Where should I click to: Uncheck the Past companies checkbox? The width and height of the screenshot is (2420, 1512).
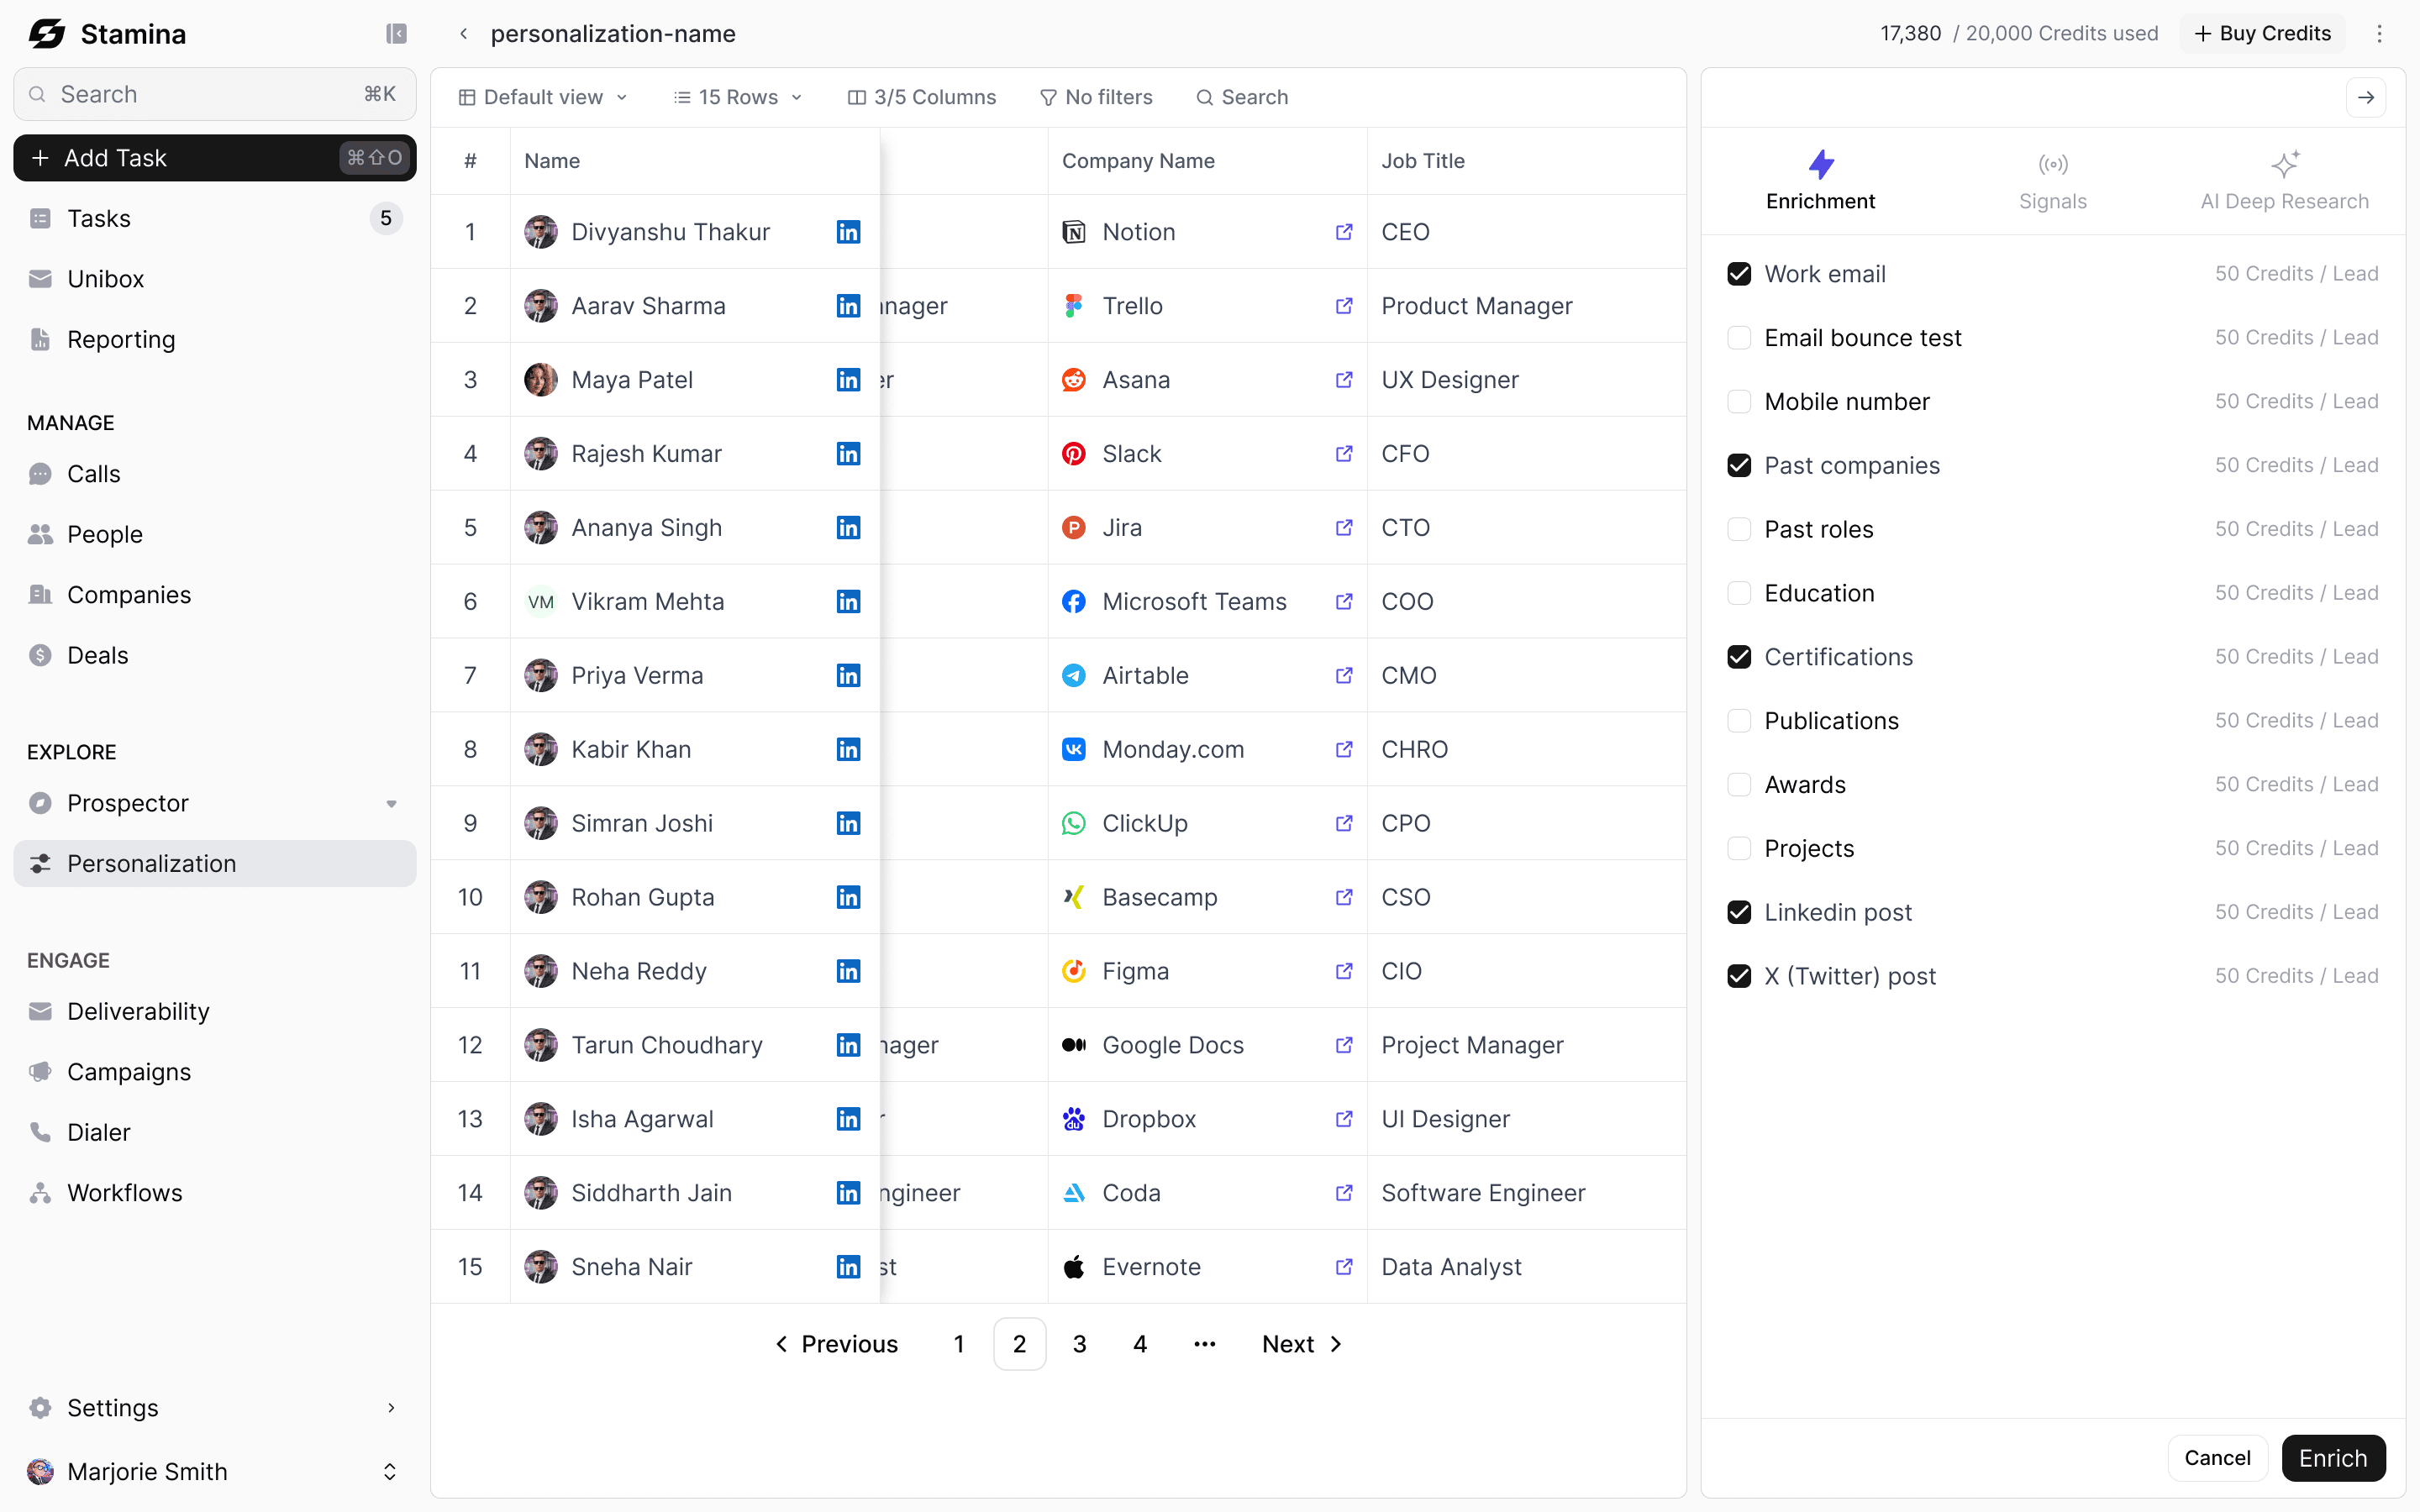[1739, 466]
